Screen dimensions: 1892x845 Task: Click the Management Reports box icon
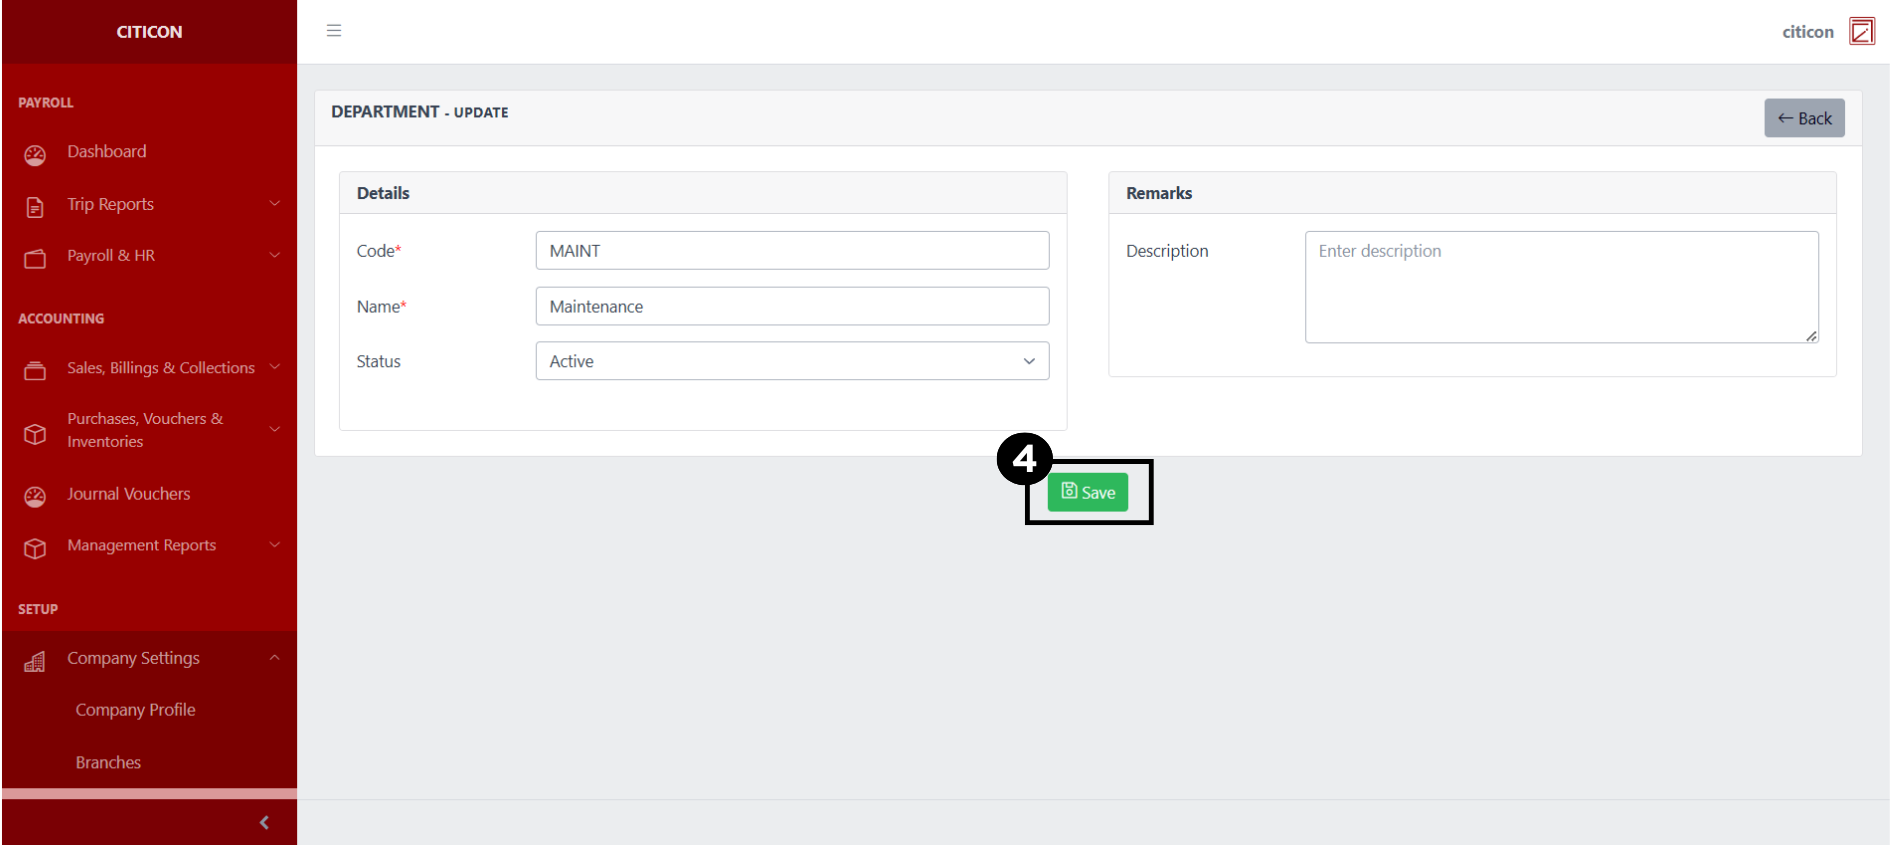point(35,549)
